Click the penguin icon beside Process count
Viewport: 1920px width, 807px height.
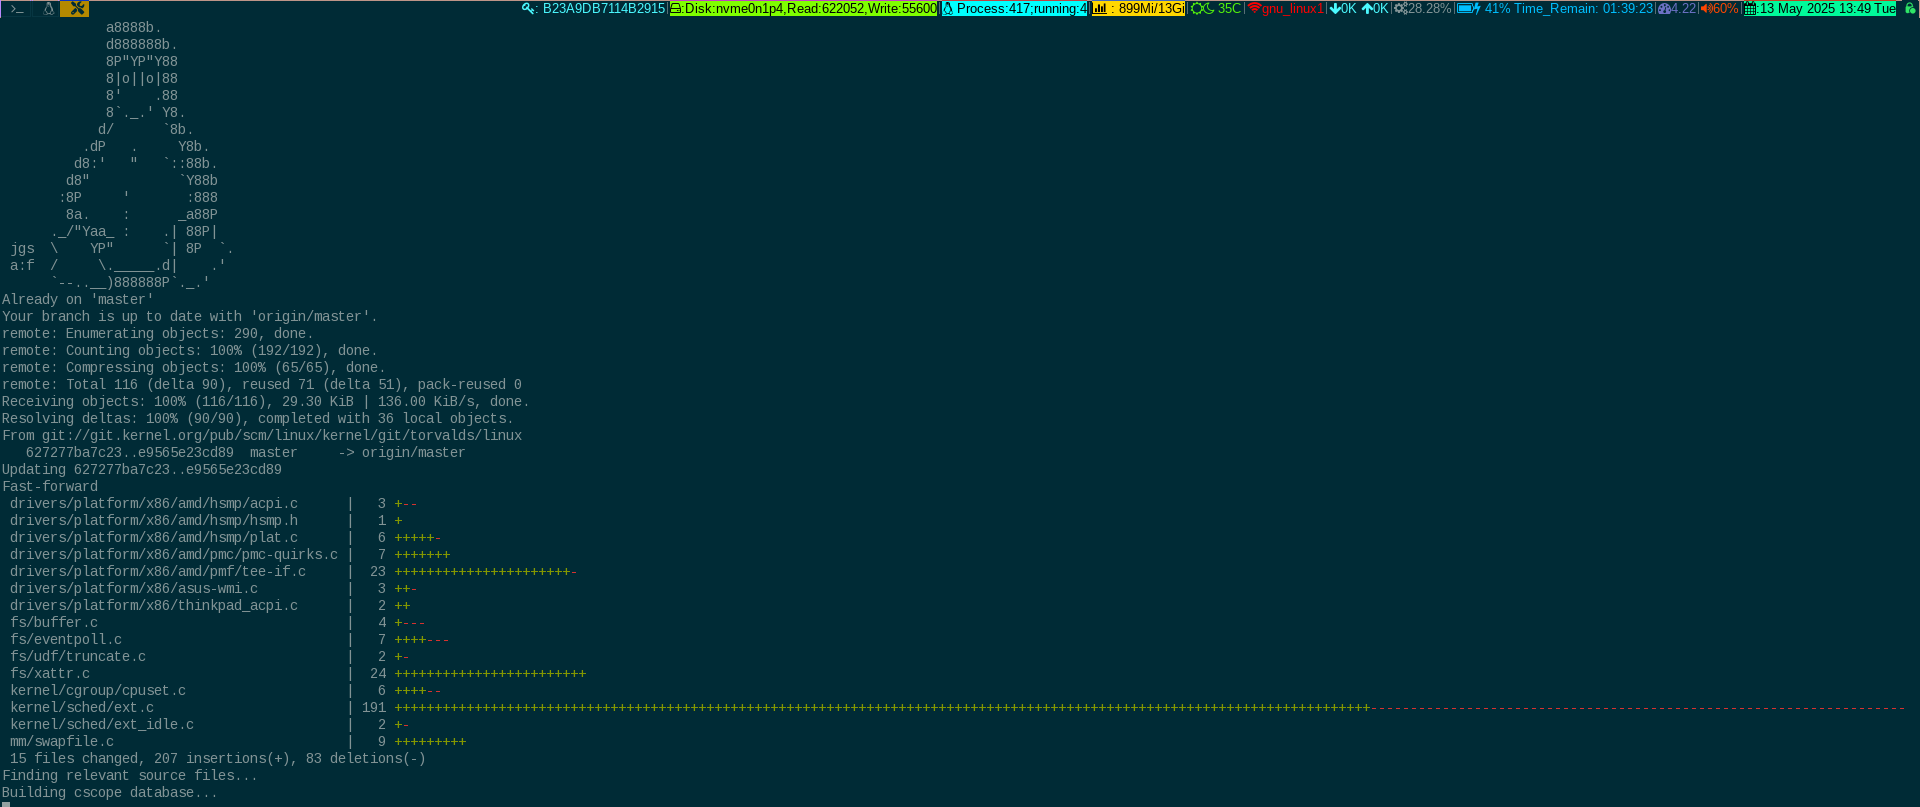(x=948, y=8)
